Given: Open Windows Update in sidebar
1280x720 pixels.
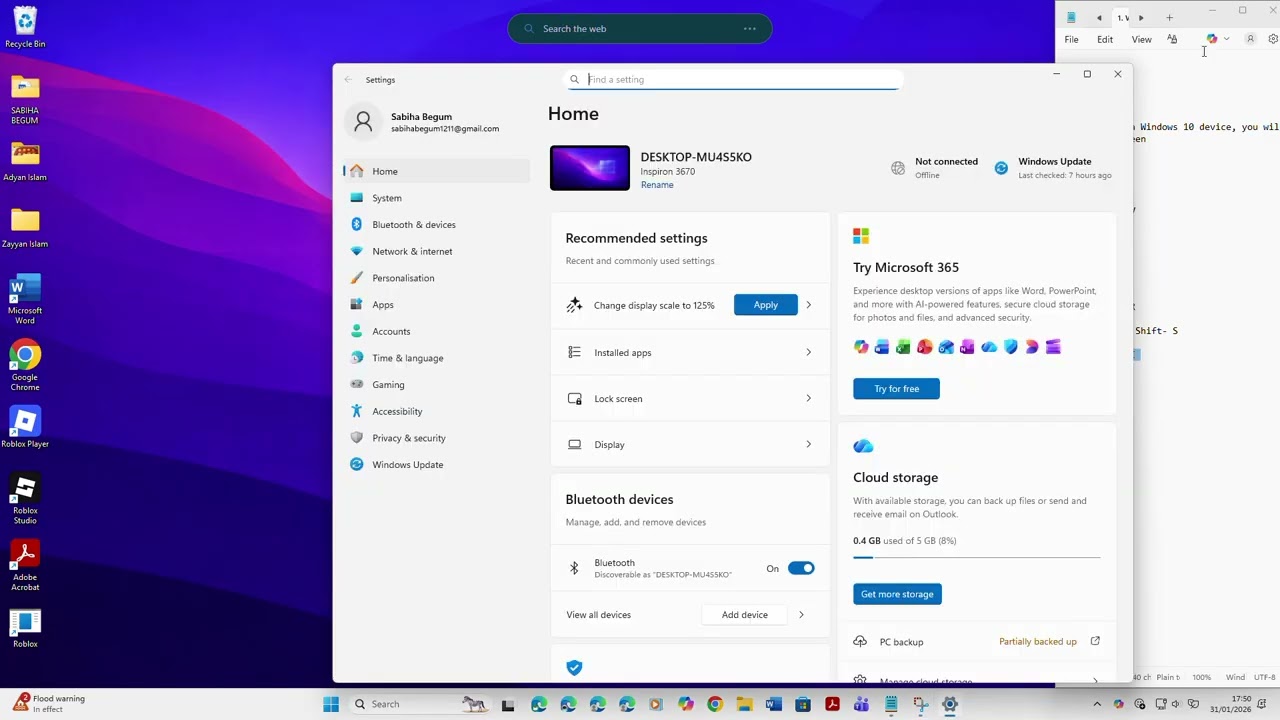Looking at the screenshot, I should click(x=436, y=465).
